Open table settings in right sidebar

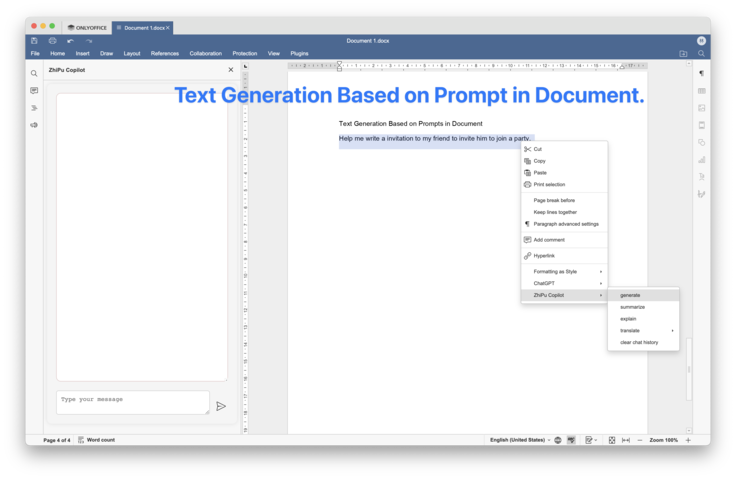pyautogui.click(x=701, y=91)
